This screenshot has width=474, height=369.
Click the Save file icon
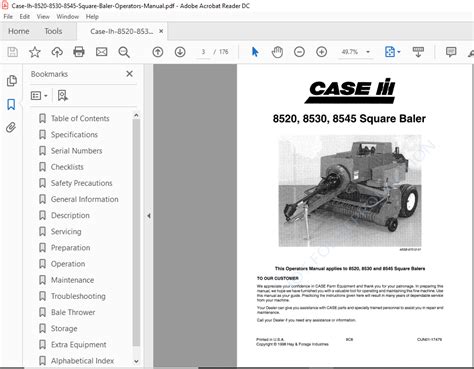(x=13, y=52)
